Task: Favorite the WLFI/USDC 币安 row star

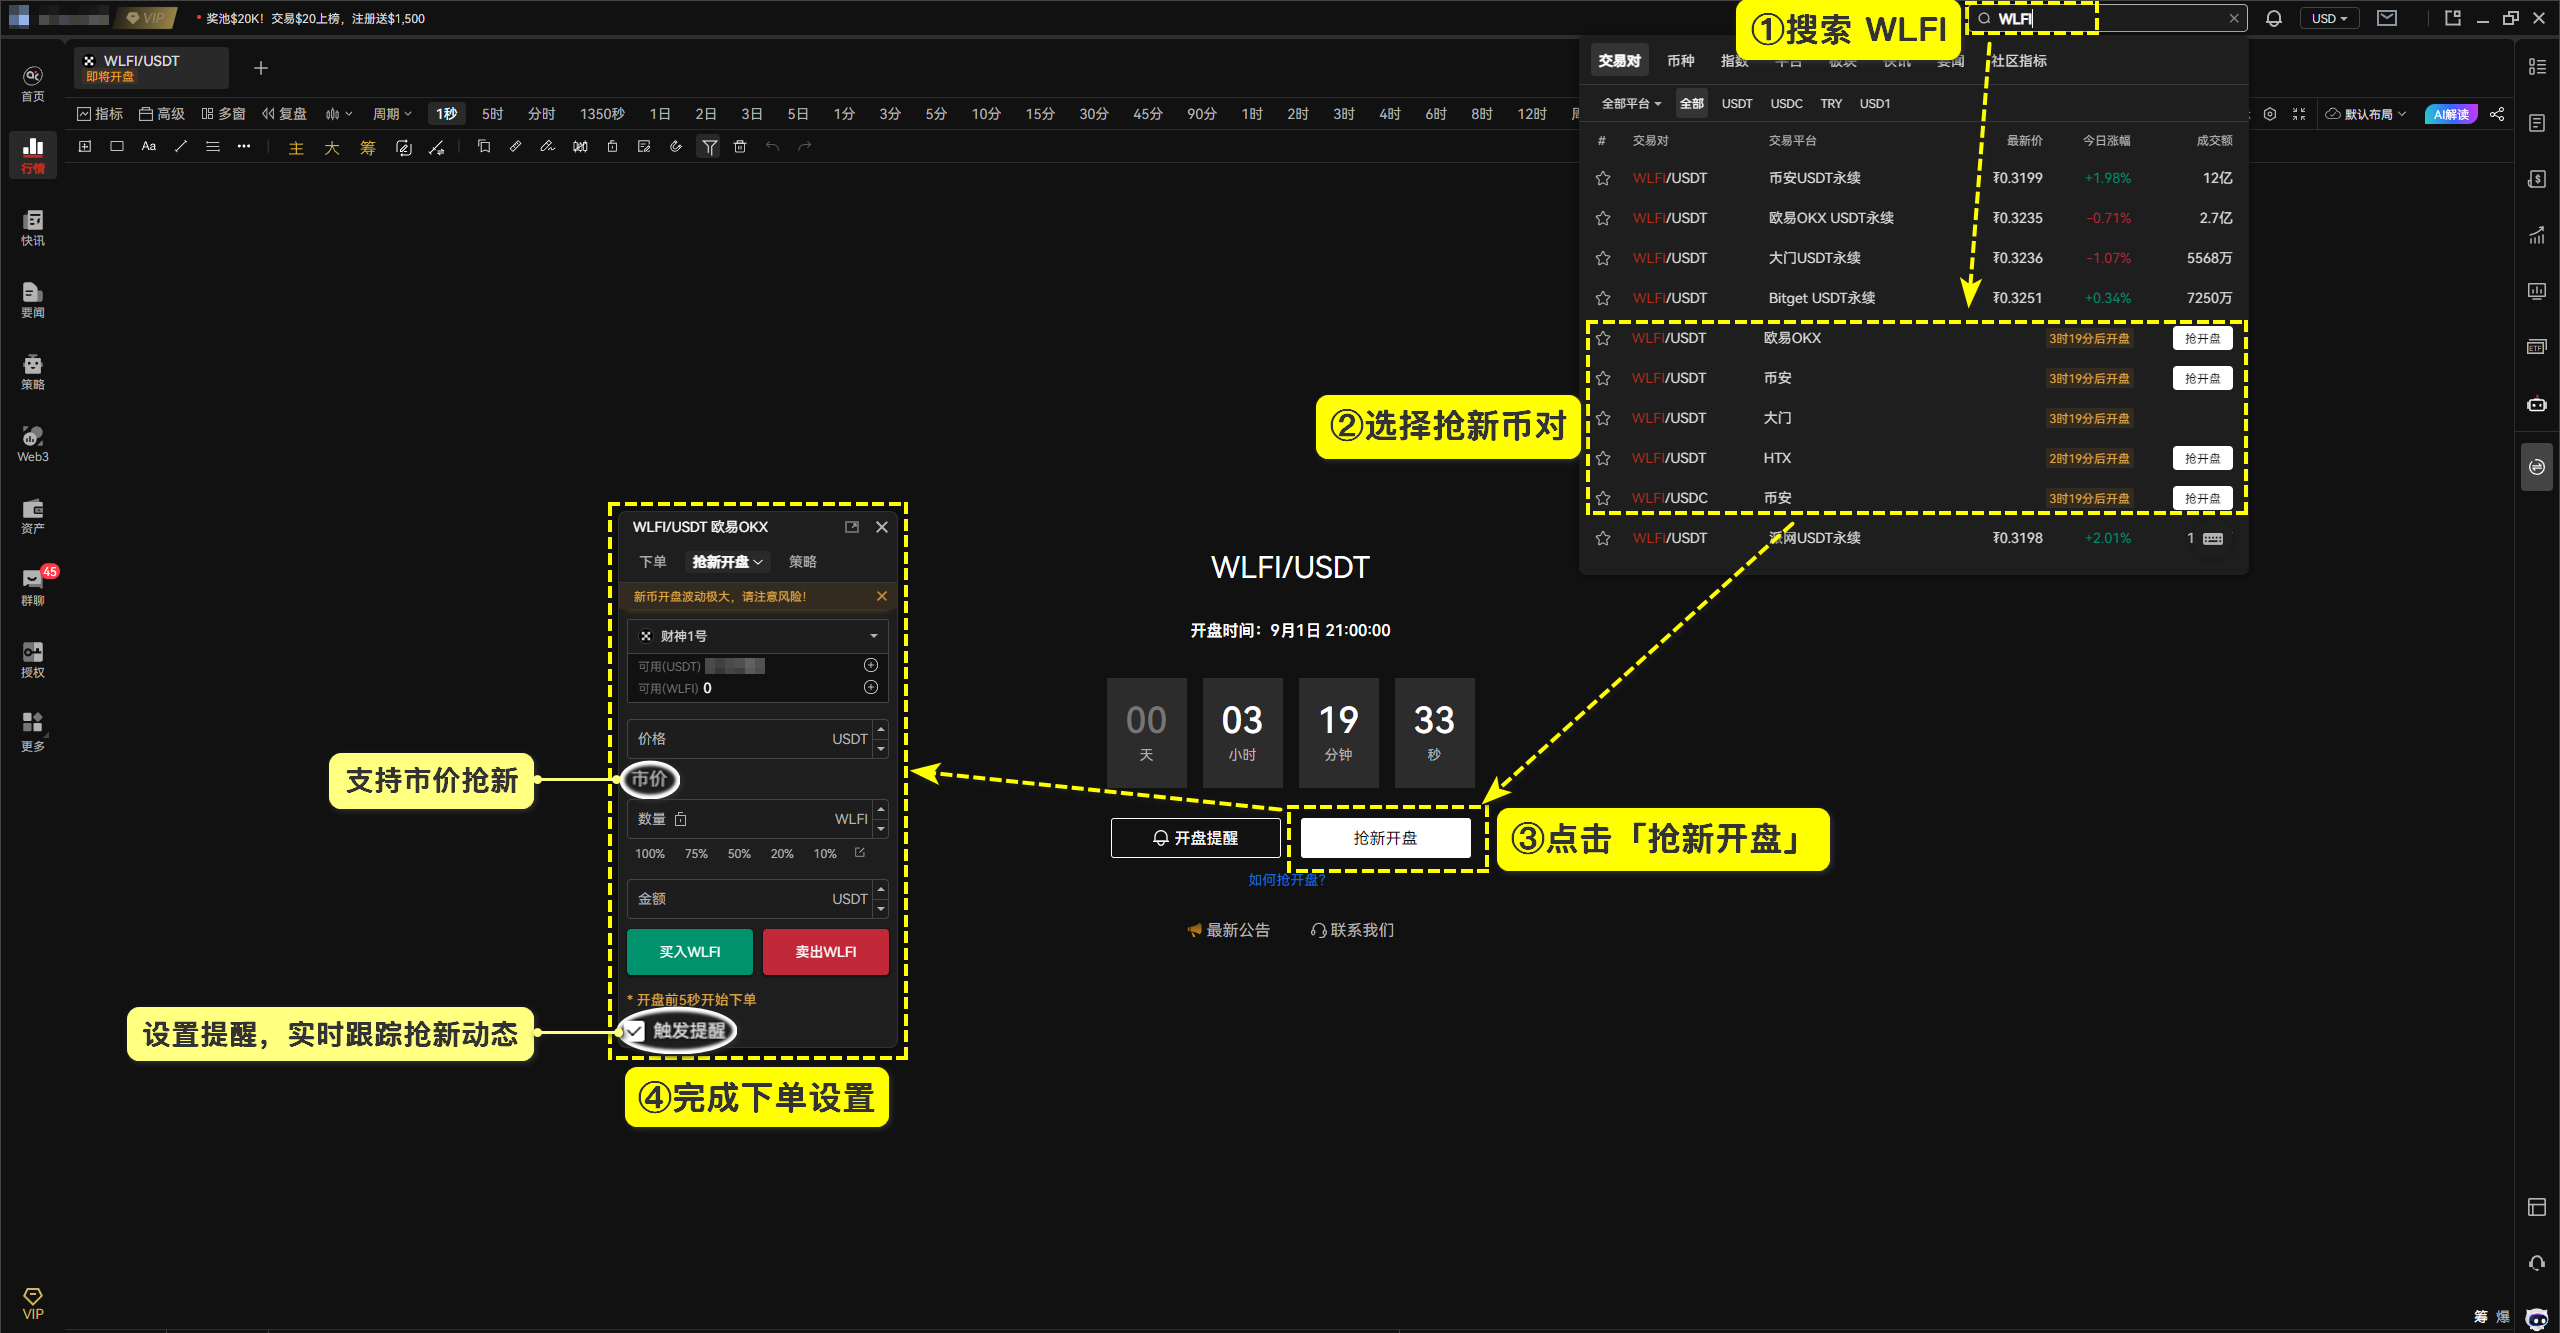Action: 1603,498
